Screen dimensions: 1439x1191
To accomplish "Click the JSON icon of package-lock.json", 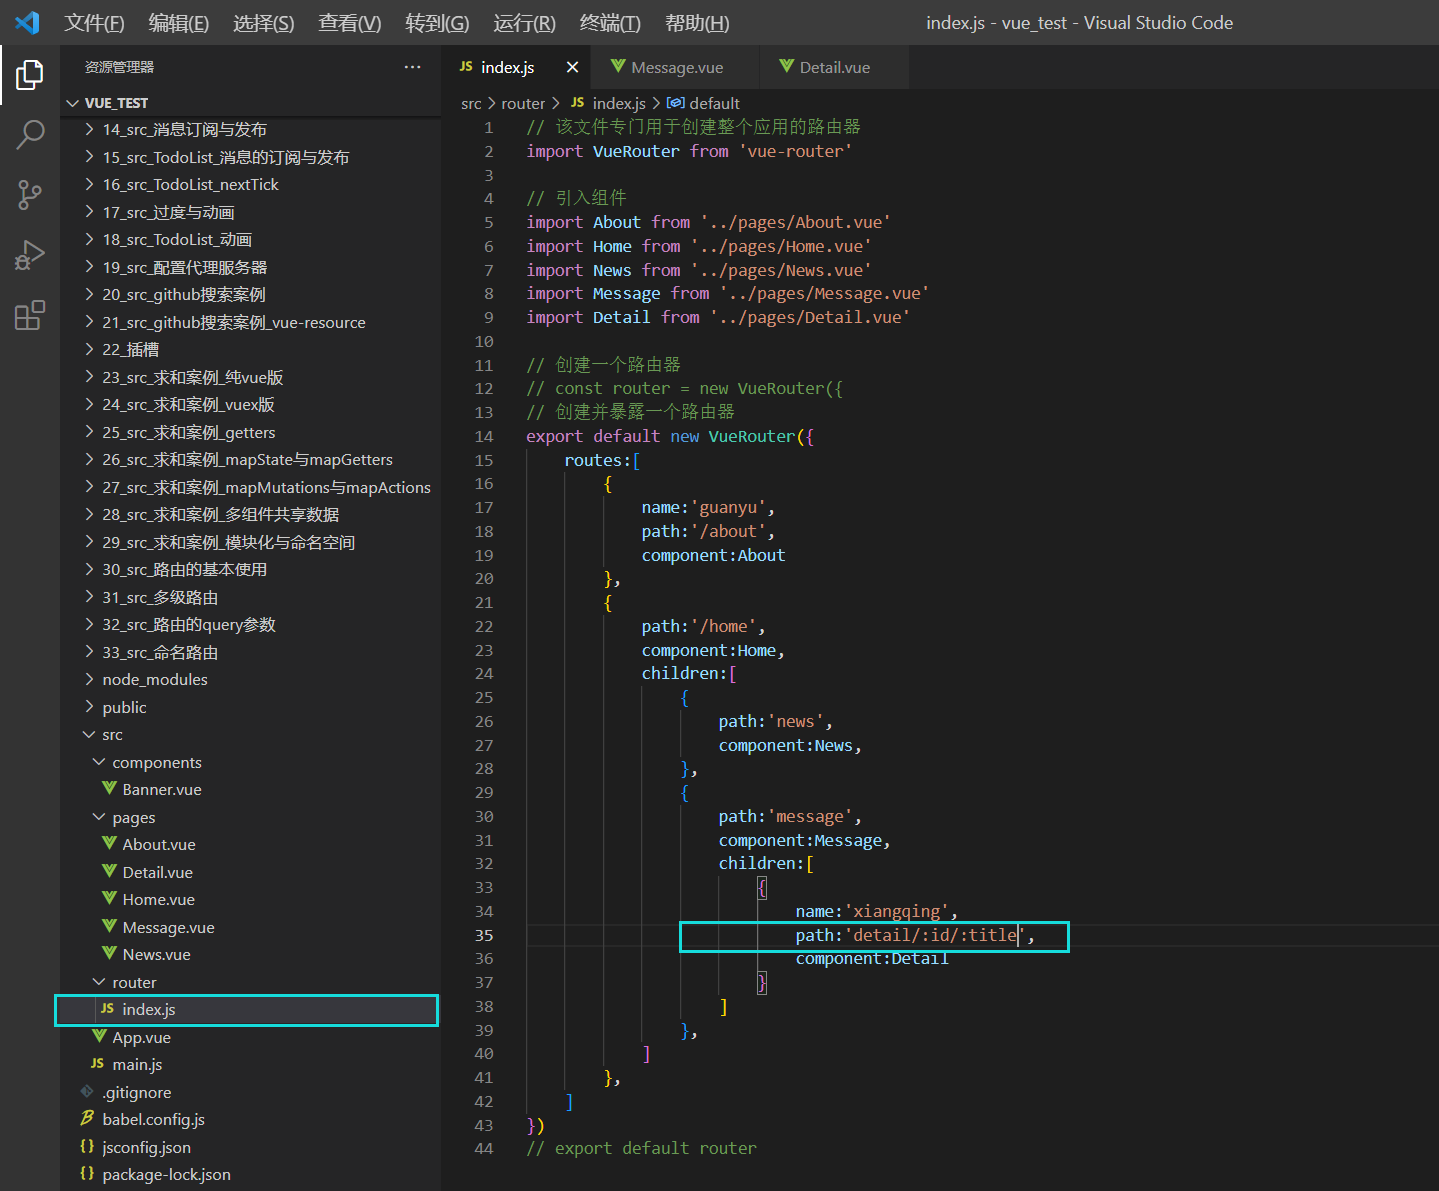I will point(87,1174).
